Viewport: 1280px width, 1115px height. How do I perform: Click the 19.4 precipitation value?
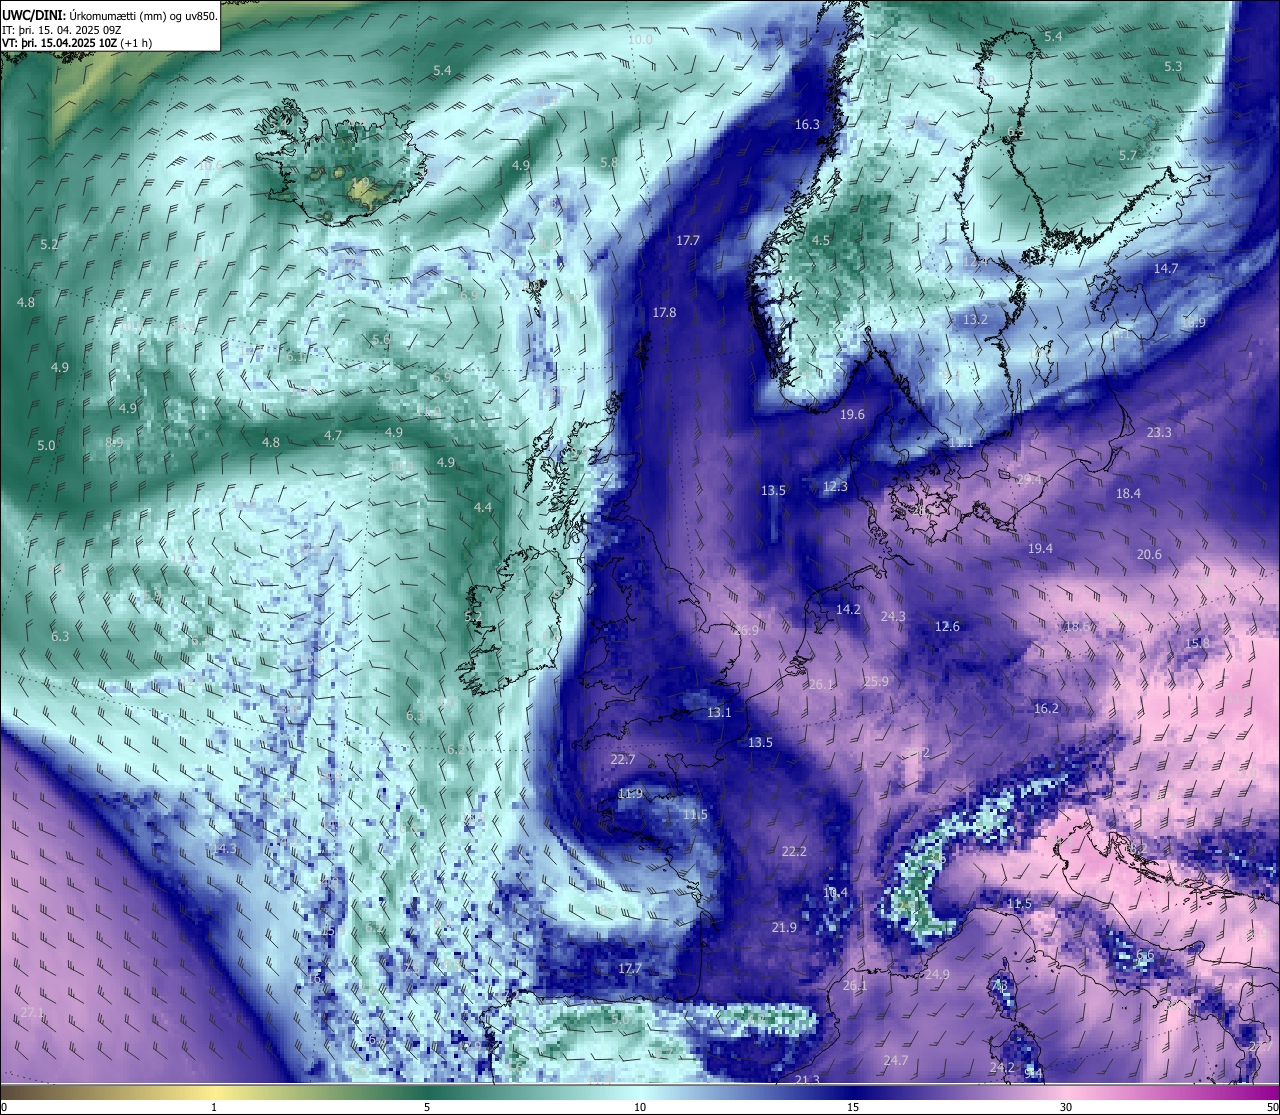pyautogui.click(x=1040, y=549)
